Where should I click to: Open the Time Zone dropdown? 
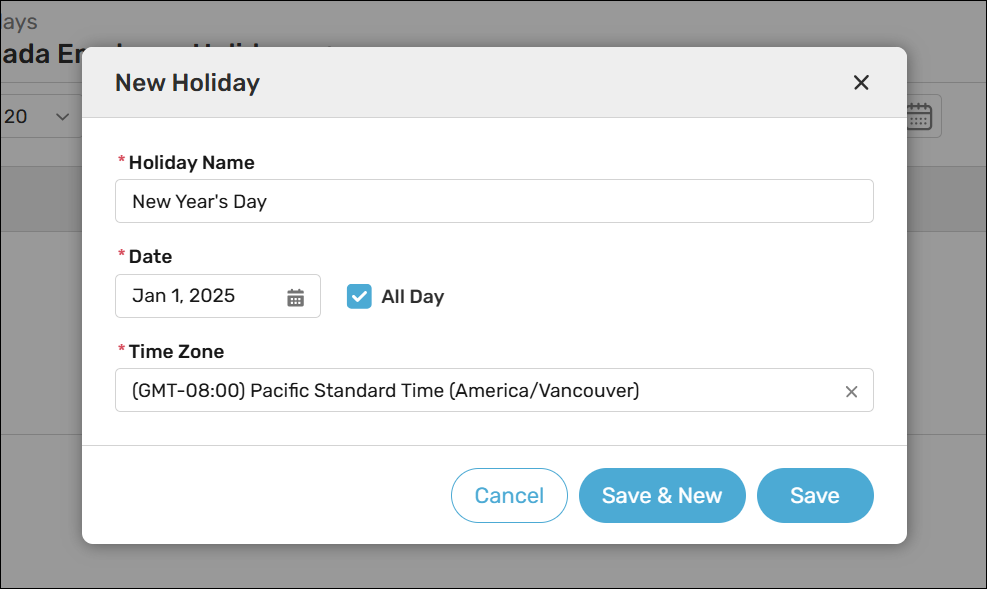click(x=480, y=391)
